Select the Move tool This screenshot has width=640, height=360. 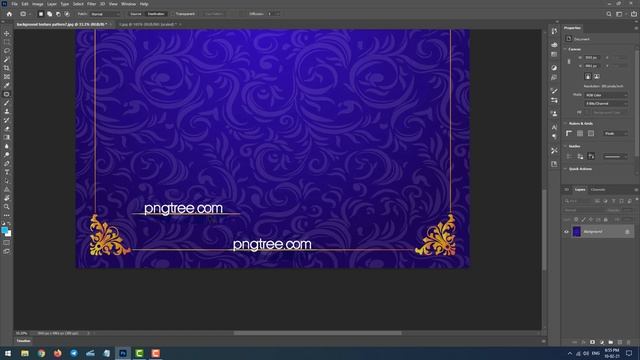7,33
